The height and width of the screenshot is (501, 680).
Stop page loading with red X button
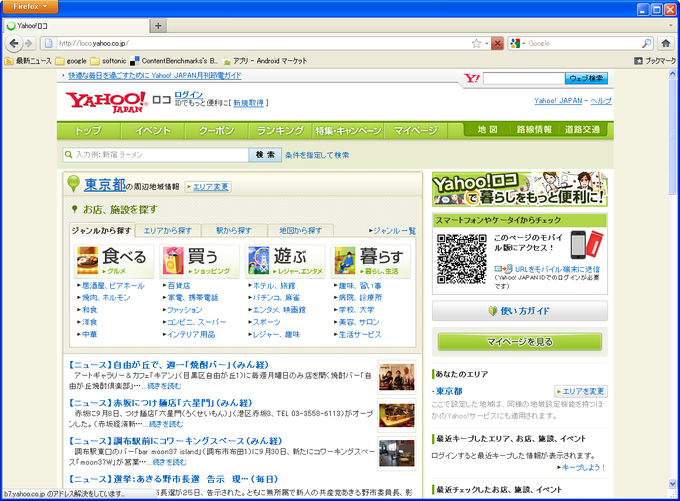click(x=497, y=43)
